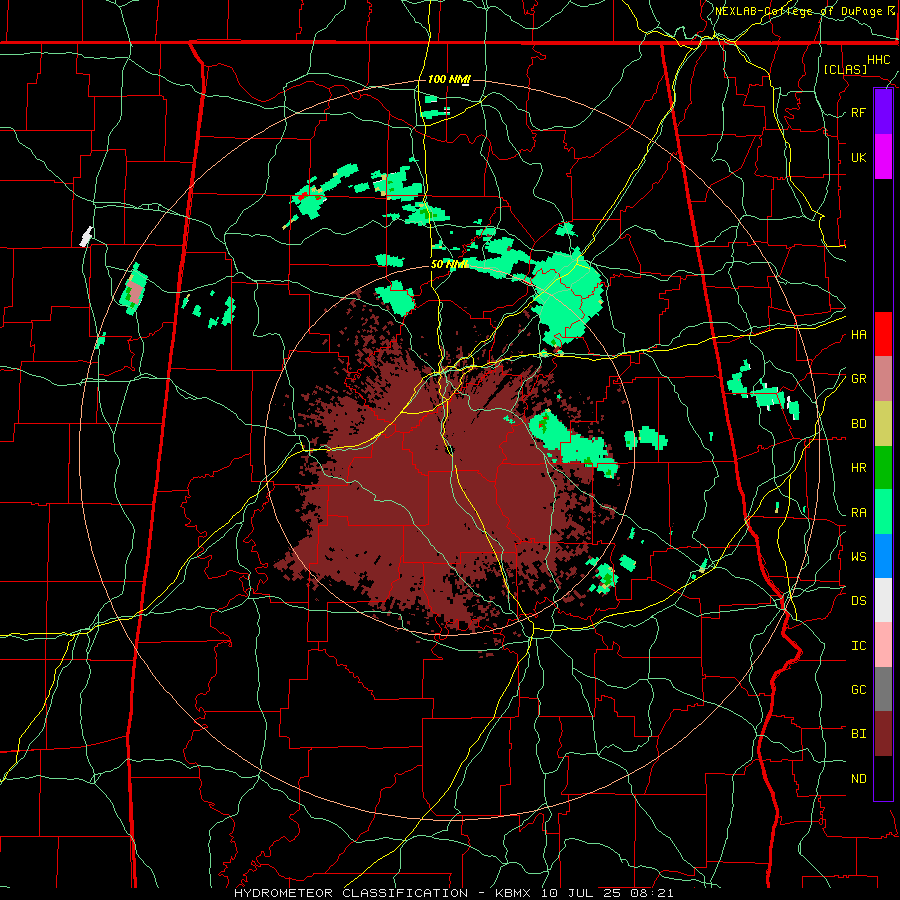Click the HA red legend swatch
This screenshot has height=900, width=900.
pyautogui.click(x=883, y=334)
